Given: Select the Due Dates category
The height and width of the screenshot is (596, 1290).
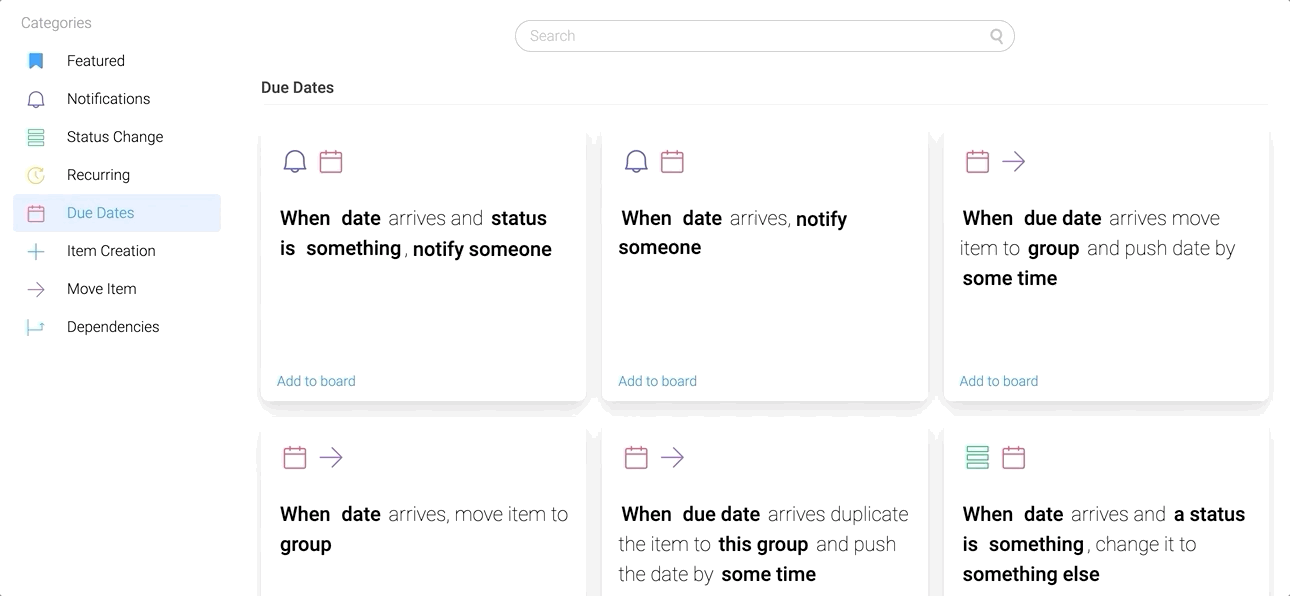Looking at the screenshot, I should click(117, 213).
